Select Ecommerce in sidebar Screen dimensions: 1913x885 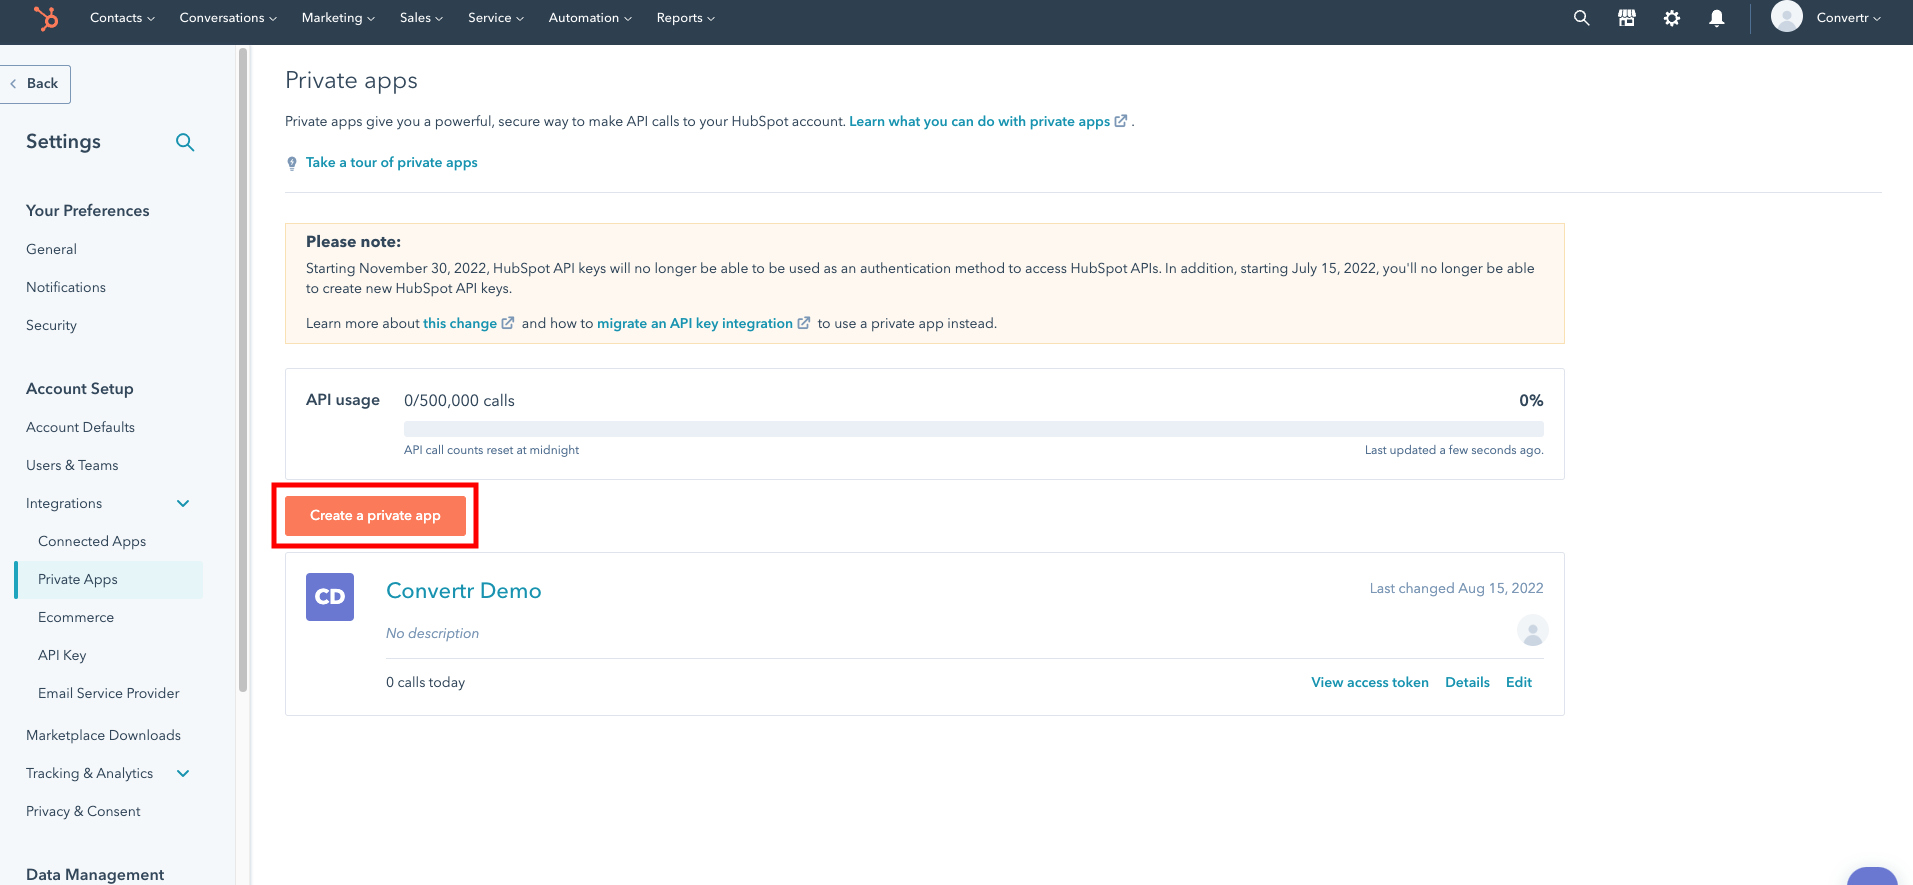[76, 617]
